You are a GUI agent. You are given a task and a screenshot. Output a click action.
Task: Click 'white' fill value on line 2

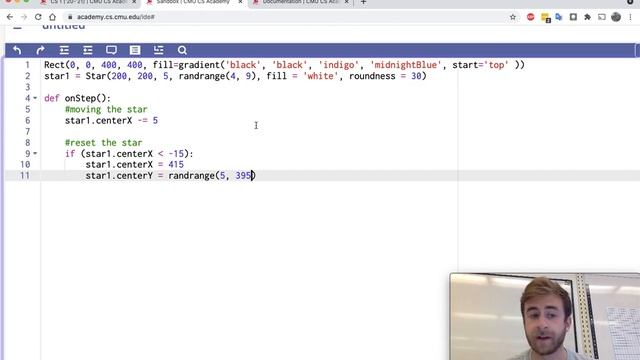(320, 76)
